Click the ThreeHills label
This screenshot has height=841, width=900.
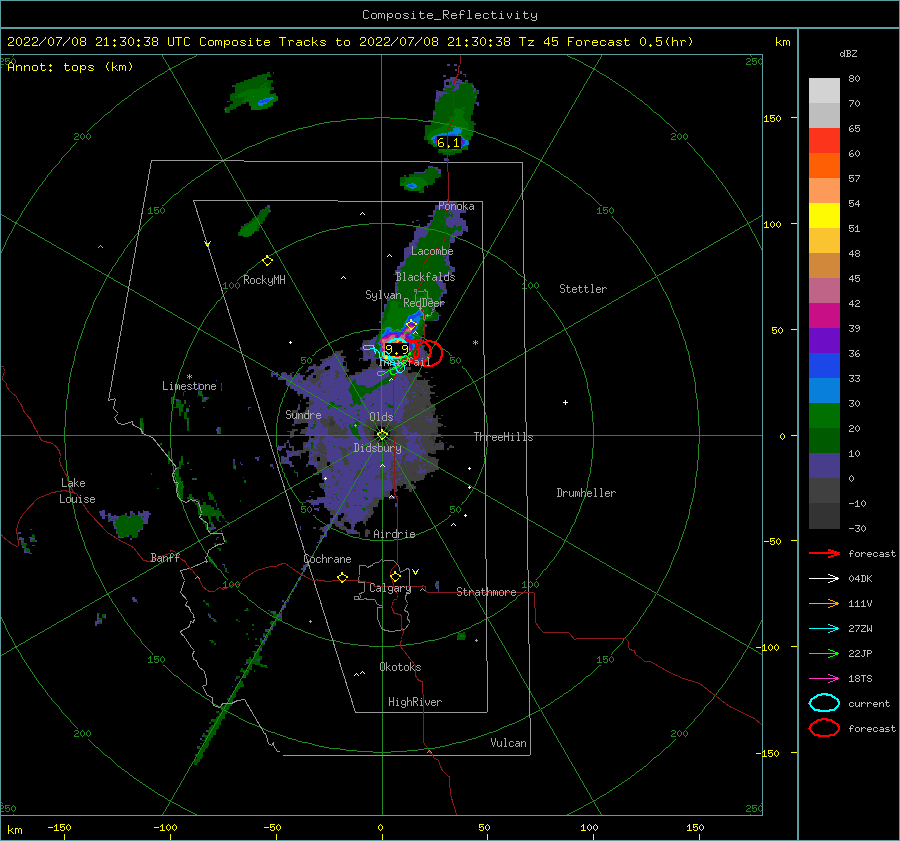503,437
